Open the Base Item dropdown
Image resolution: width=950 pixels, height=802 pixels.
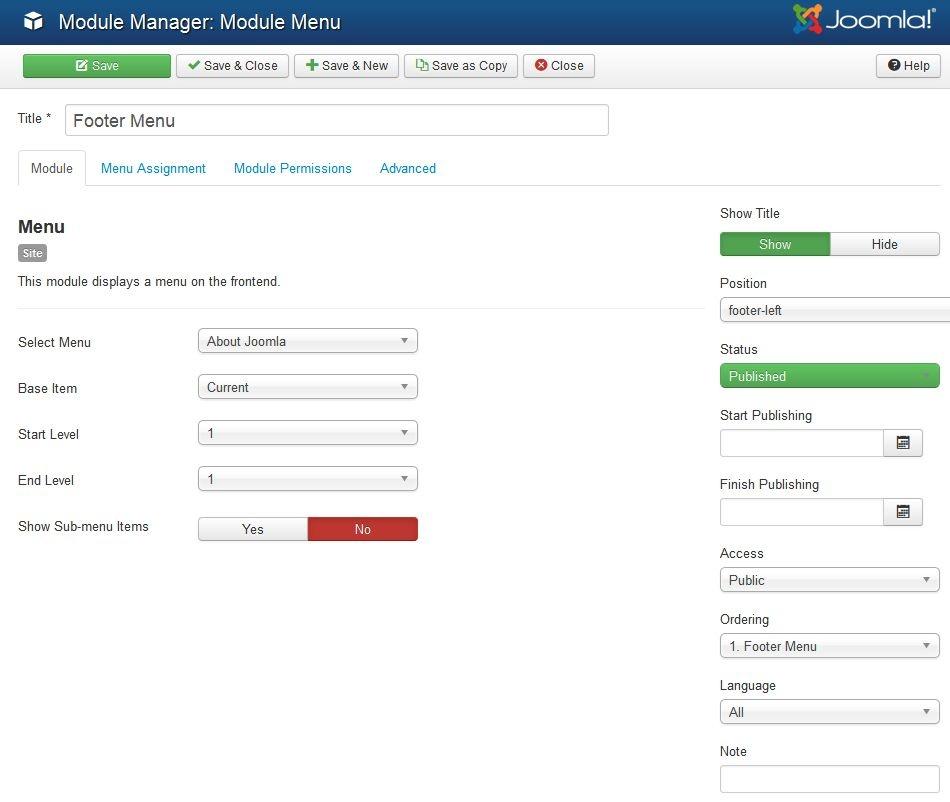pos(307,387)
